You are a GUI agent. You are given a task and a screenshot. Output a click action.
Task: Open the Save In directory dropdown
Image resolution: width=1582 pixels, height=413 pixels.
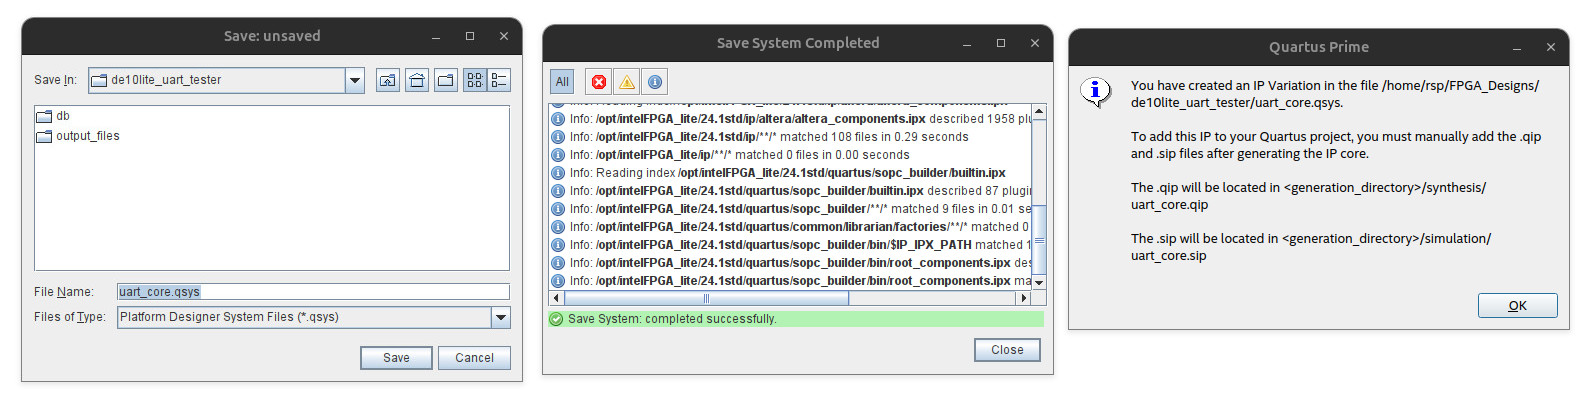[x=355, y=80]
